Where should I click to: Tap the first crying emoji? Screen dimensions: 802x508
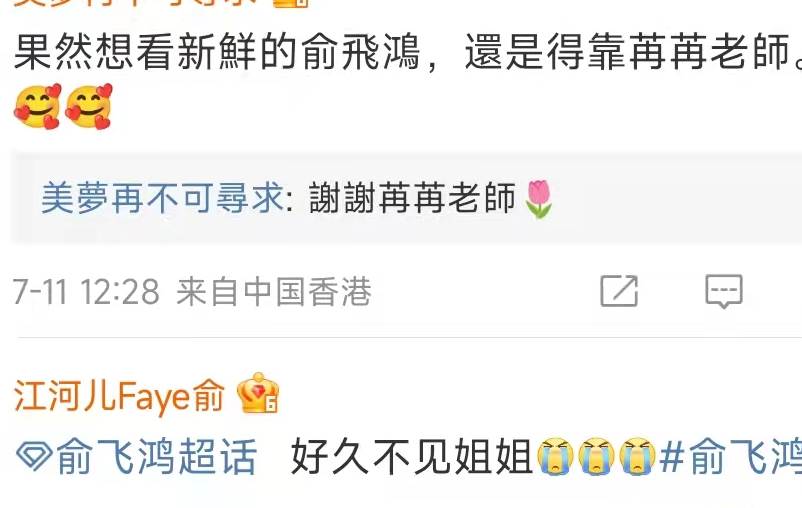click(555, 456)
